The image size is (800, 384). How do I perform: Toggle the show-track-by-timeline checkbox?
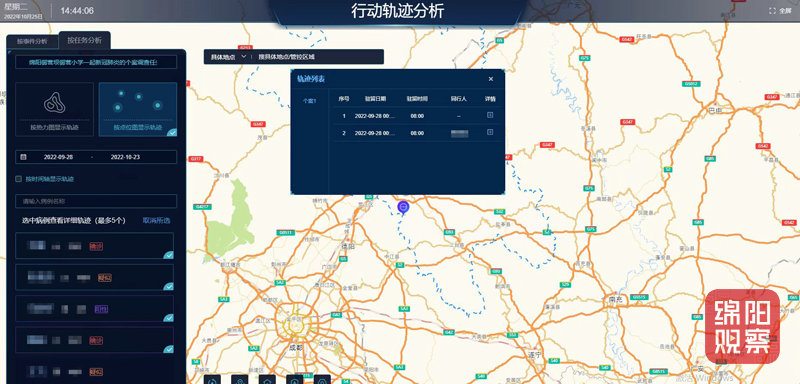click(18, 179)
